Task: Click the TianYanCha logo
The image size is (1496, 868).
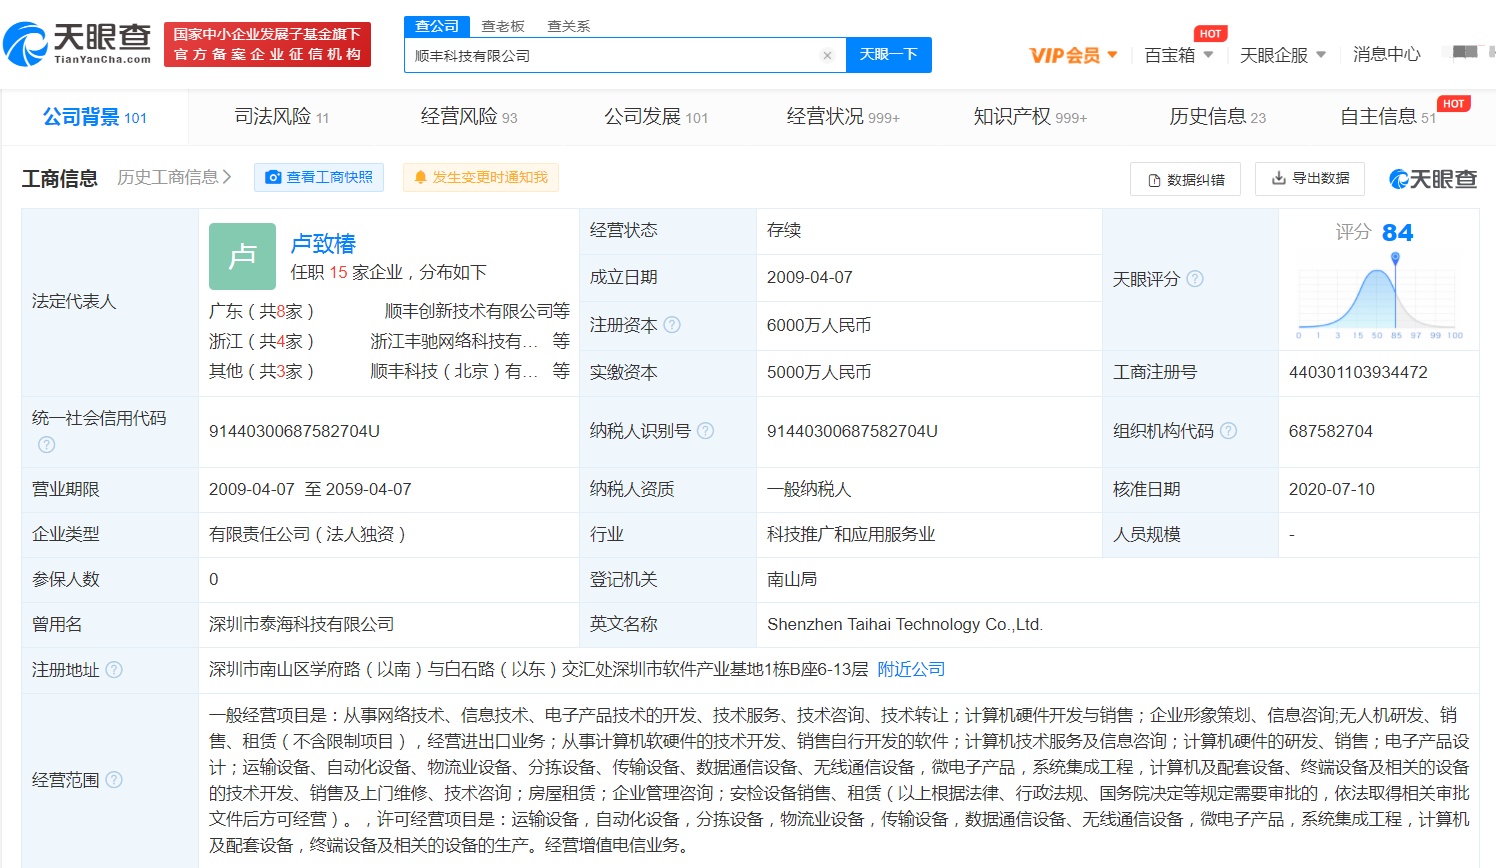Action: coord(77,44)
